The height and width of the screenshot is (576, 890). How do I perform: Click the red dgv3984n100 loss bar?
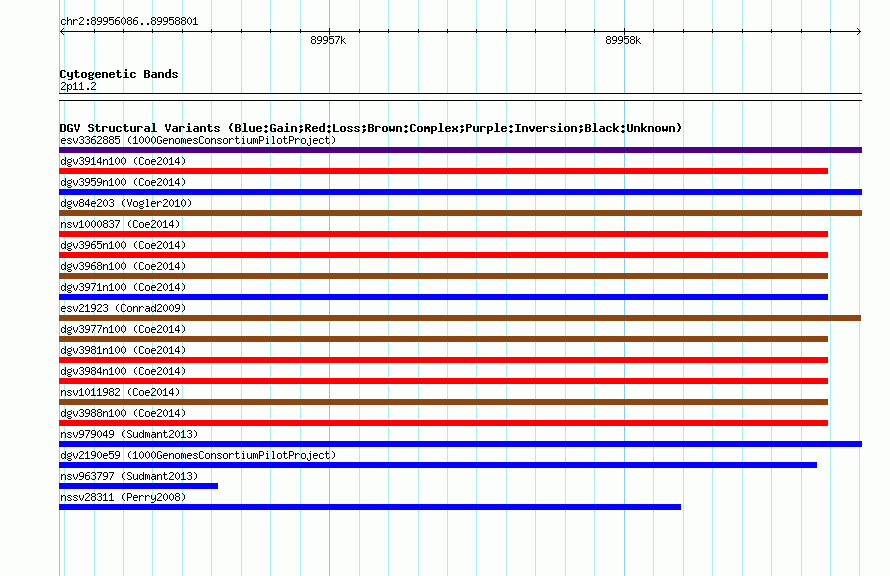pyautogui.click(x=443, y=381)
